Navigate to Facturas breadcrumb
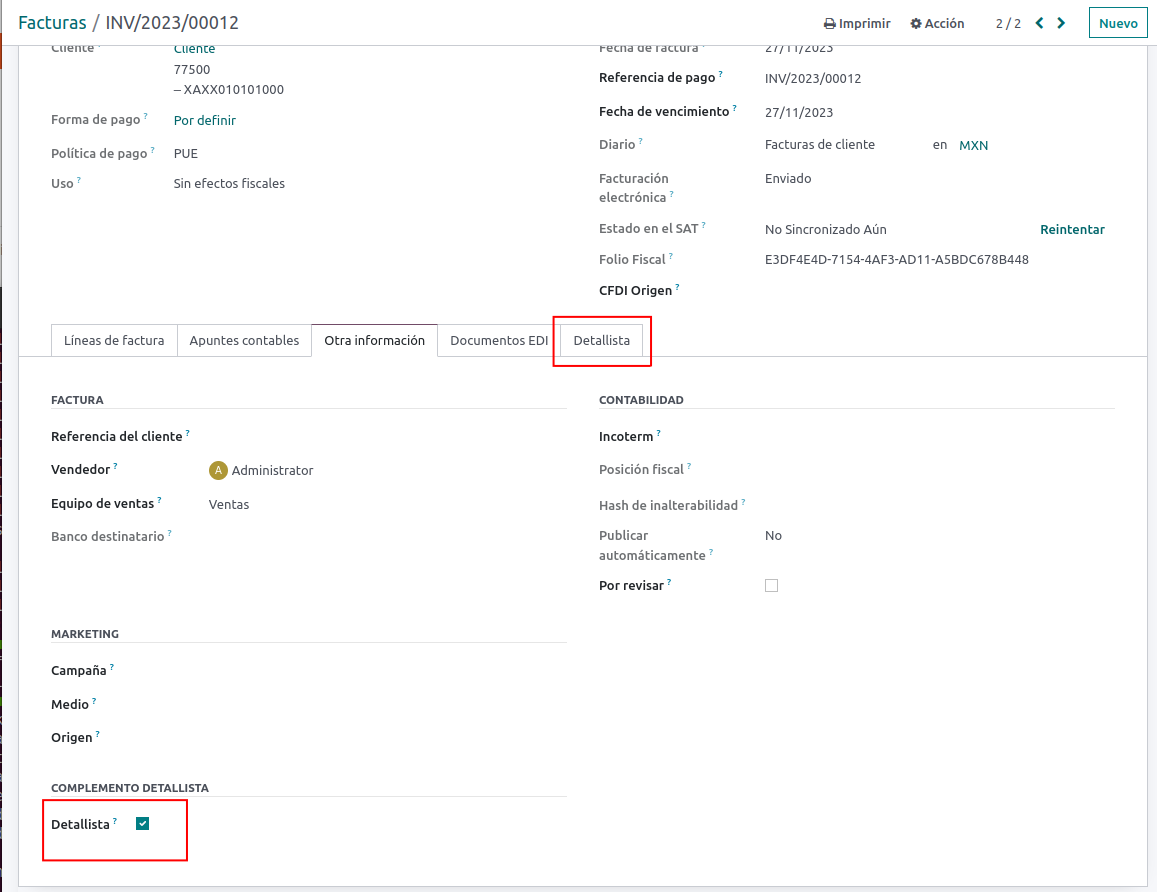Image resolution: width=1157 pixels, height=892 pixels. point(52,23)
